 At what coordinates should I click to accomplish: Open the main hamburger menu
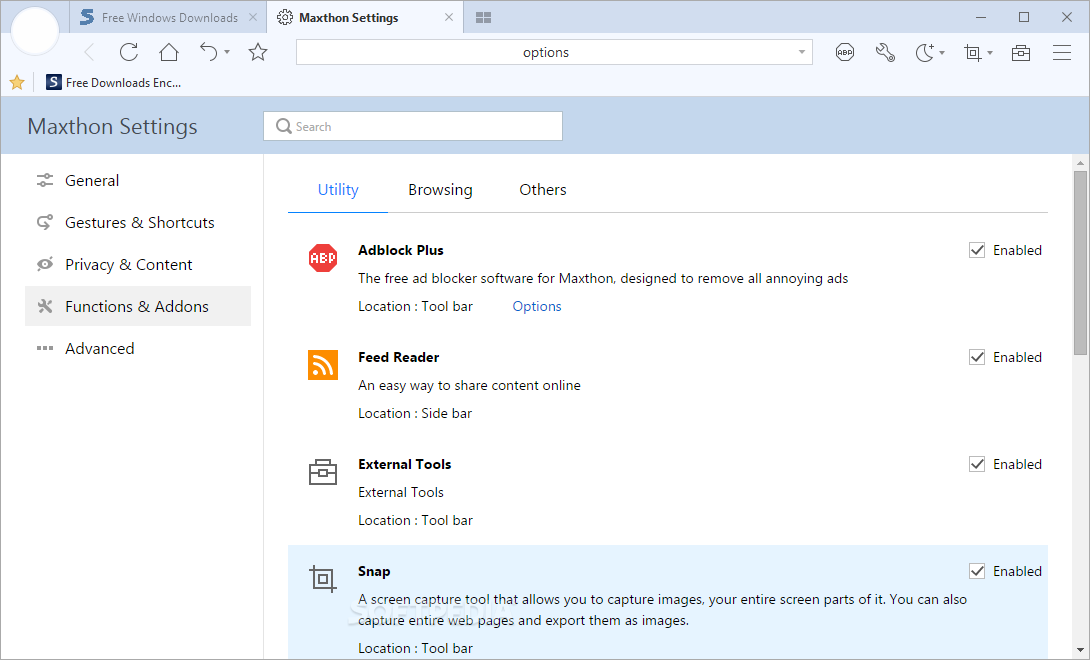1061,52
